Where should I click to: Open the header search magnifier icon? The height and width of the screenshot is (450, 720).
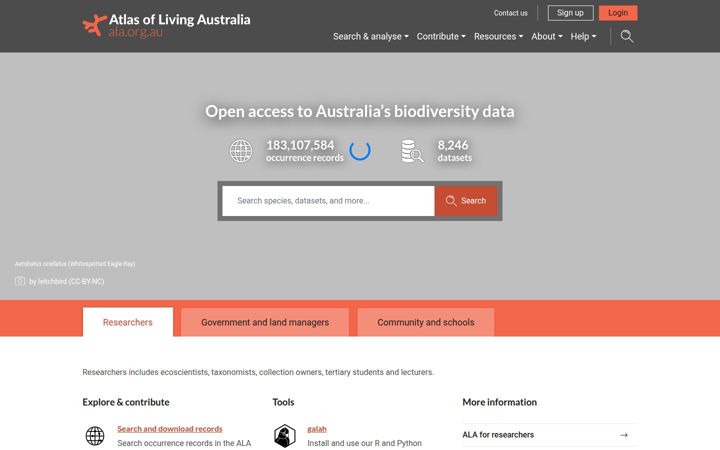point(626,36)
